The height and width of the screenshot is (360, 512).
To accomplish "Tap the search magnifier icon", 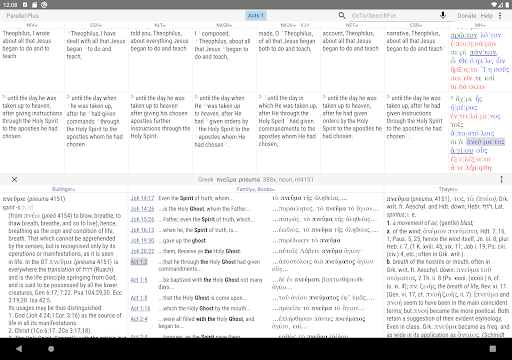I will 342,15.
